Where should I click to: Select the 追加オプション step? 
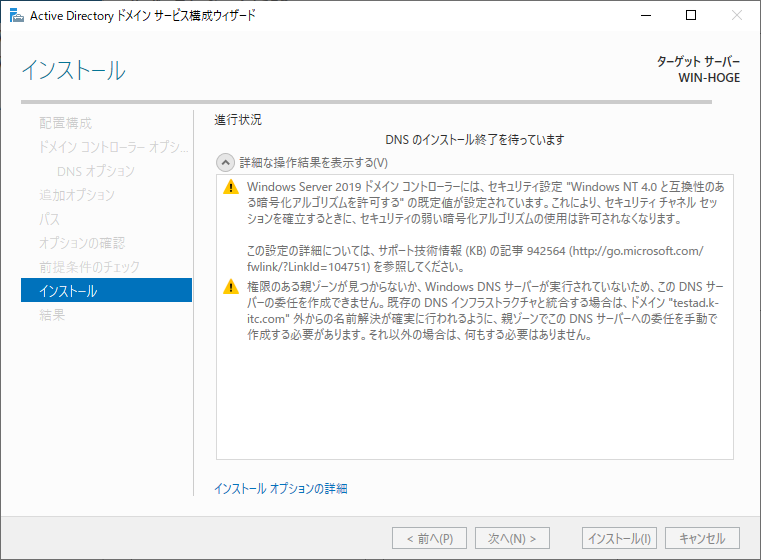click(x=77, y=195)
